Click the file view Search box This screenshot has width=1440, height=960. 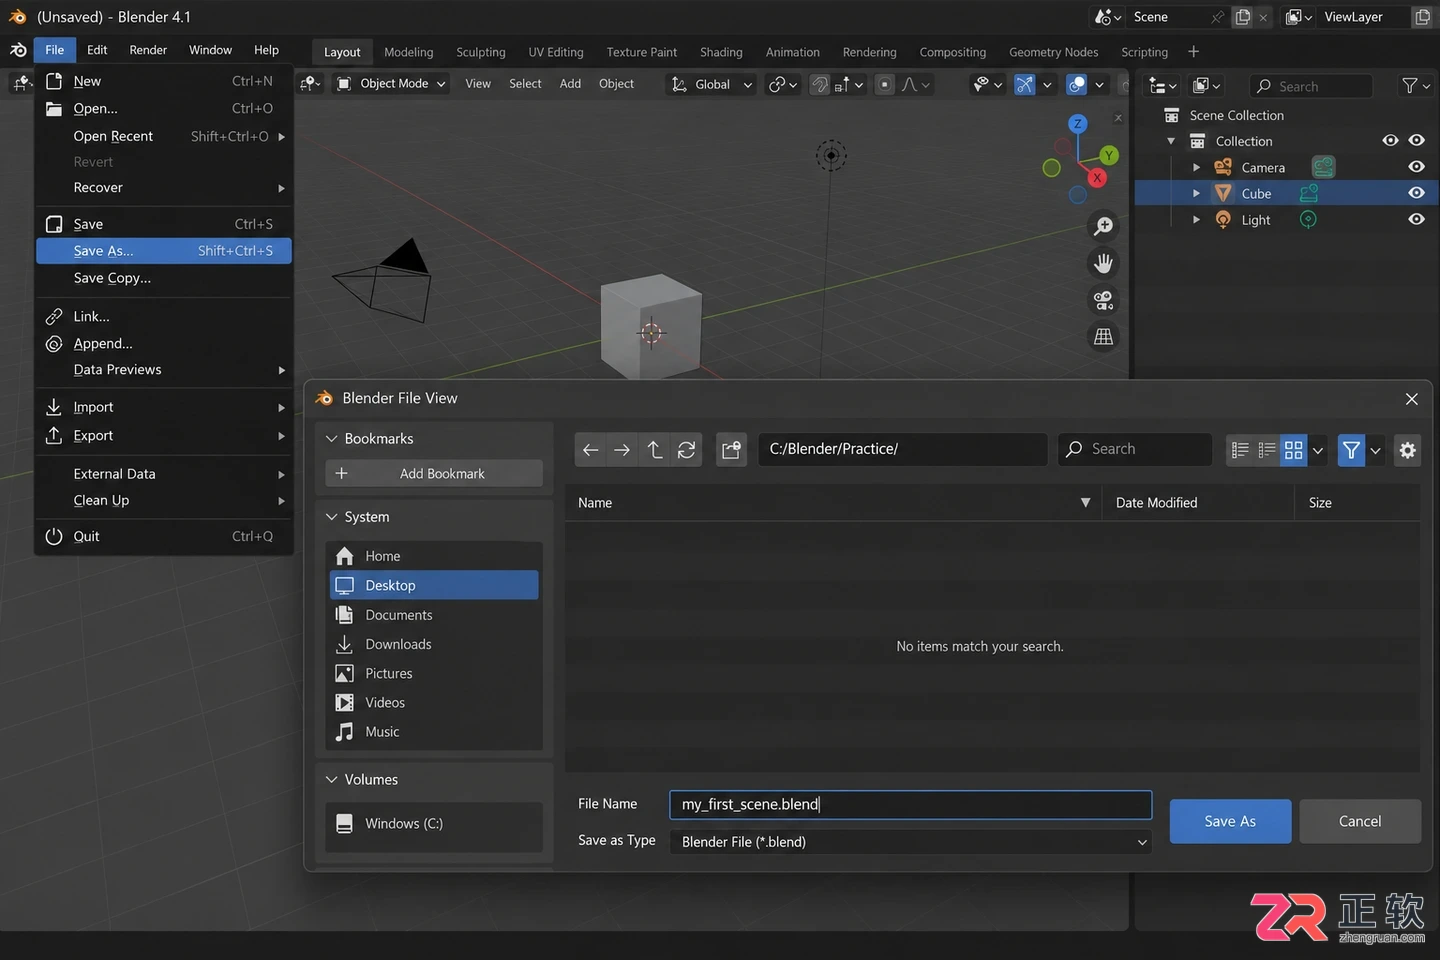tap(1135, 450)
